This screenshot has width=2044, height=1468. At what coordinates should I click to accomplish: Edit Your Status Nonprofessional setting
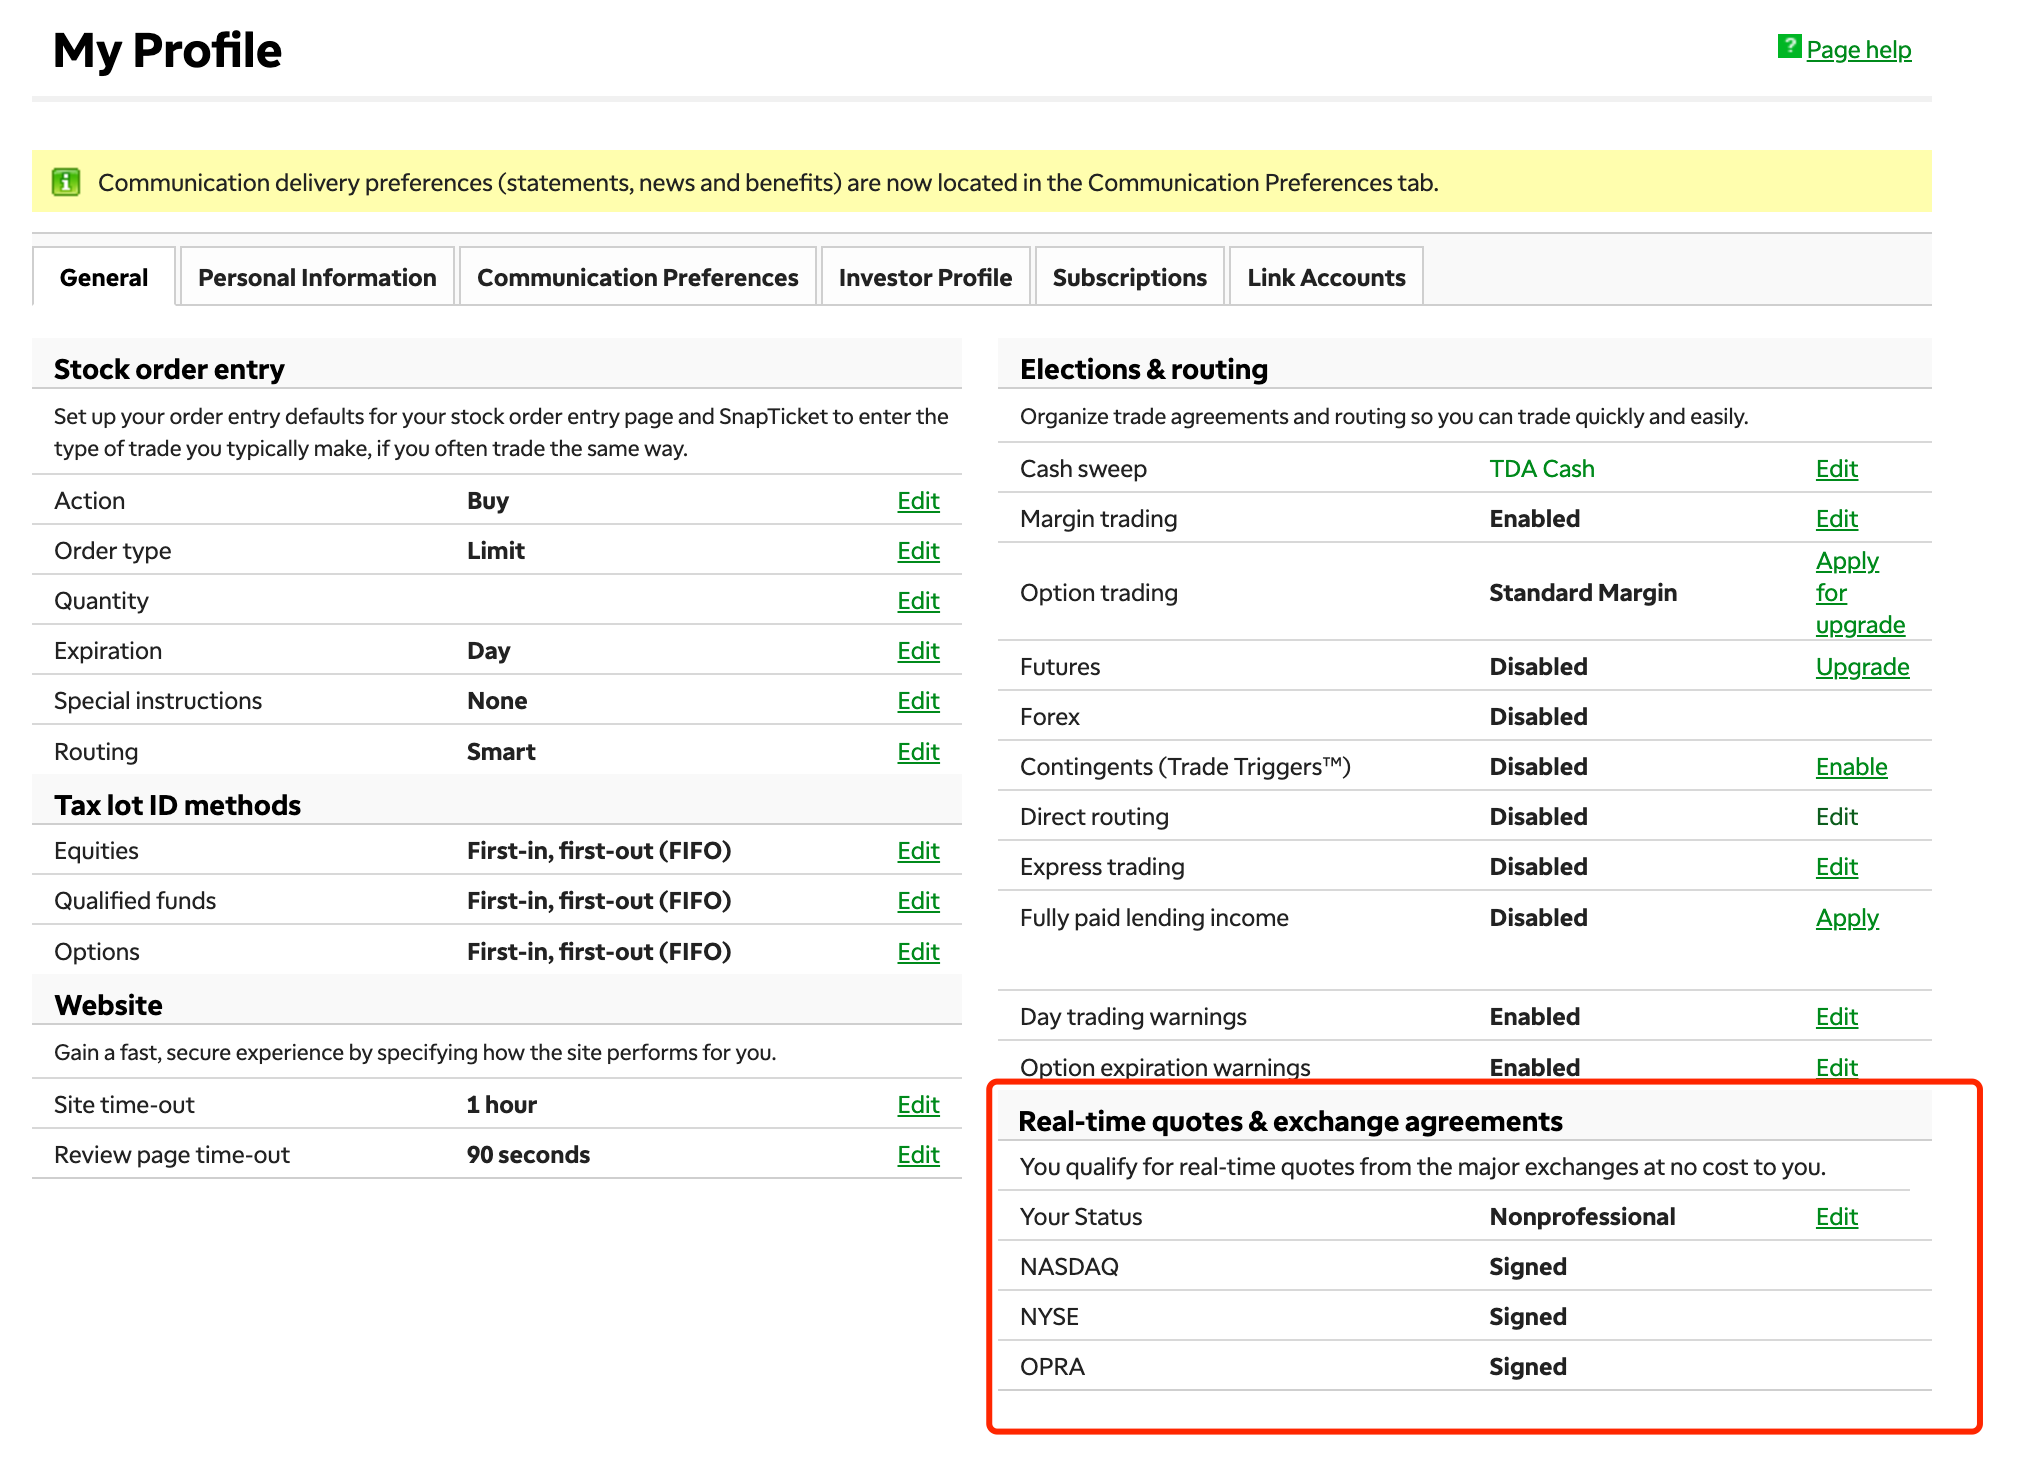click(1837, 1217)
